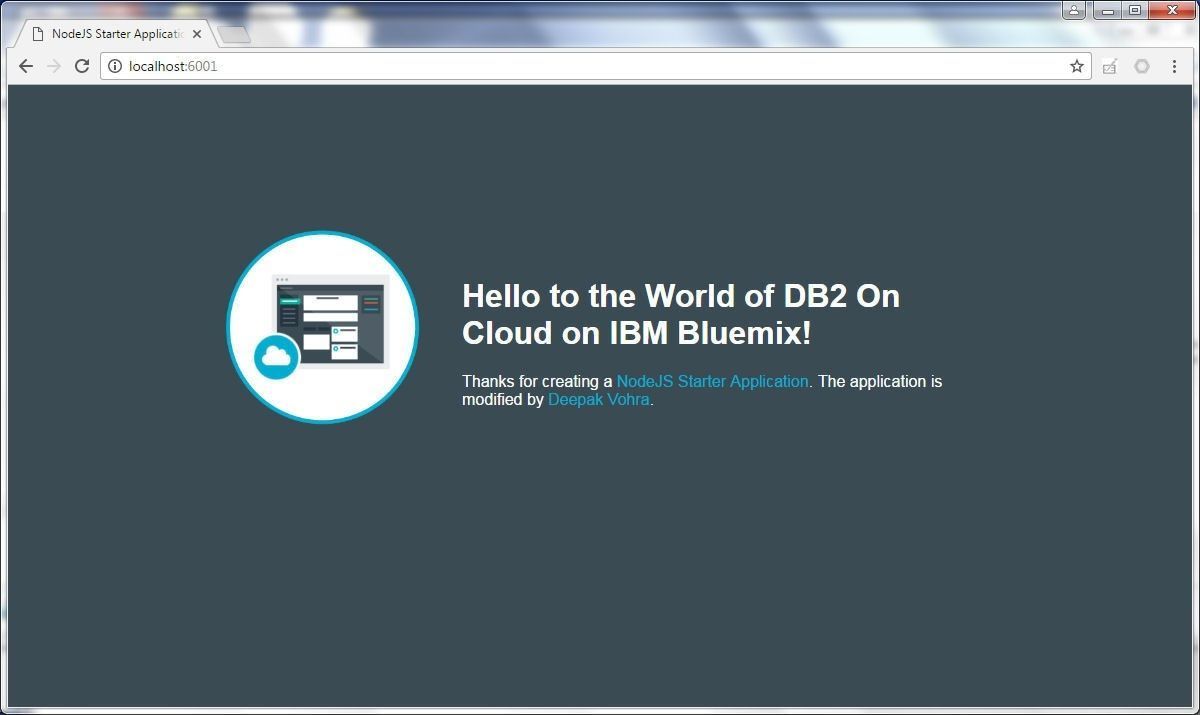View site information for localhost
This screenshot has width=1200, height=715.
(x=115, y=66)
